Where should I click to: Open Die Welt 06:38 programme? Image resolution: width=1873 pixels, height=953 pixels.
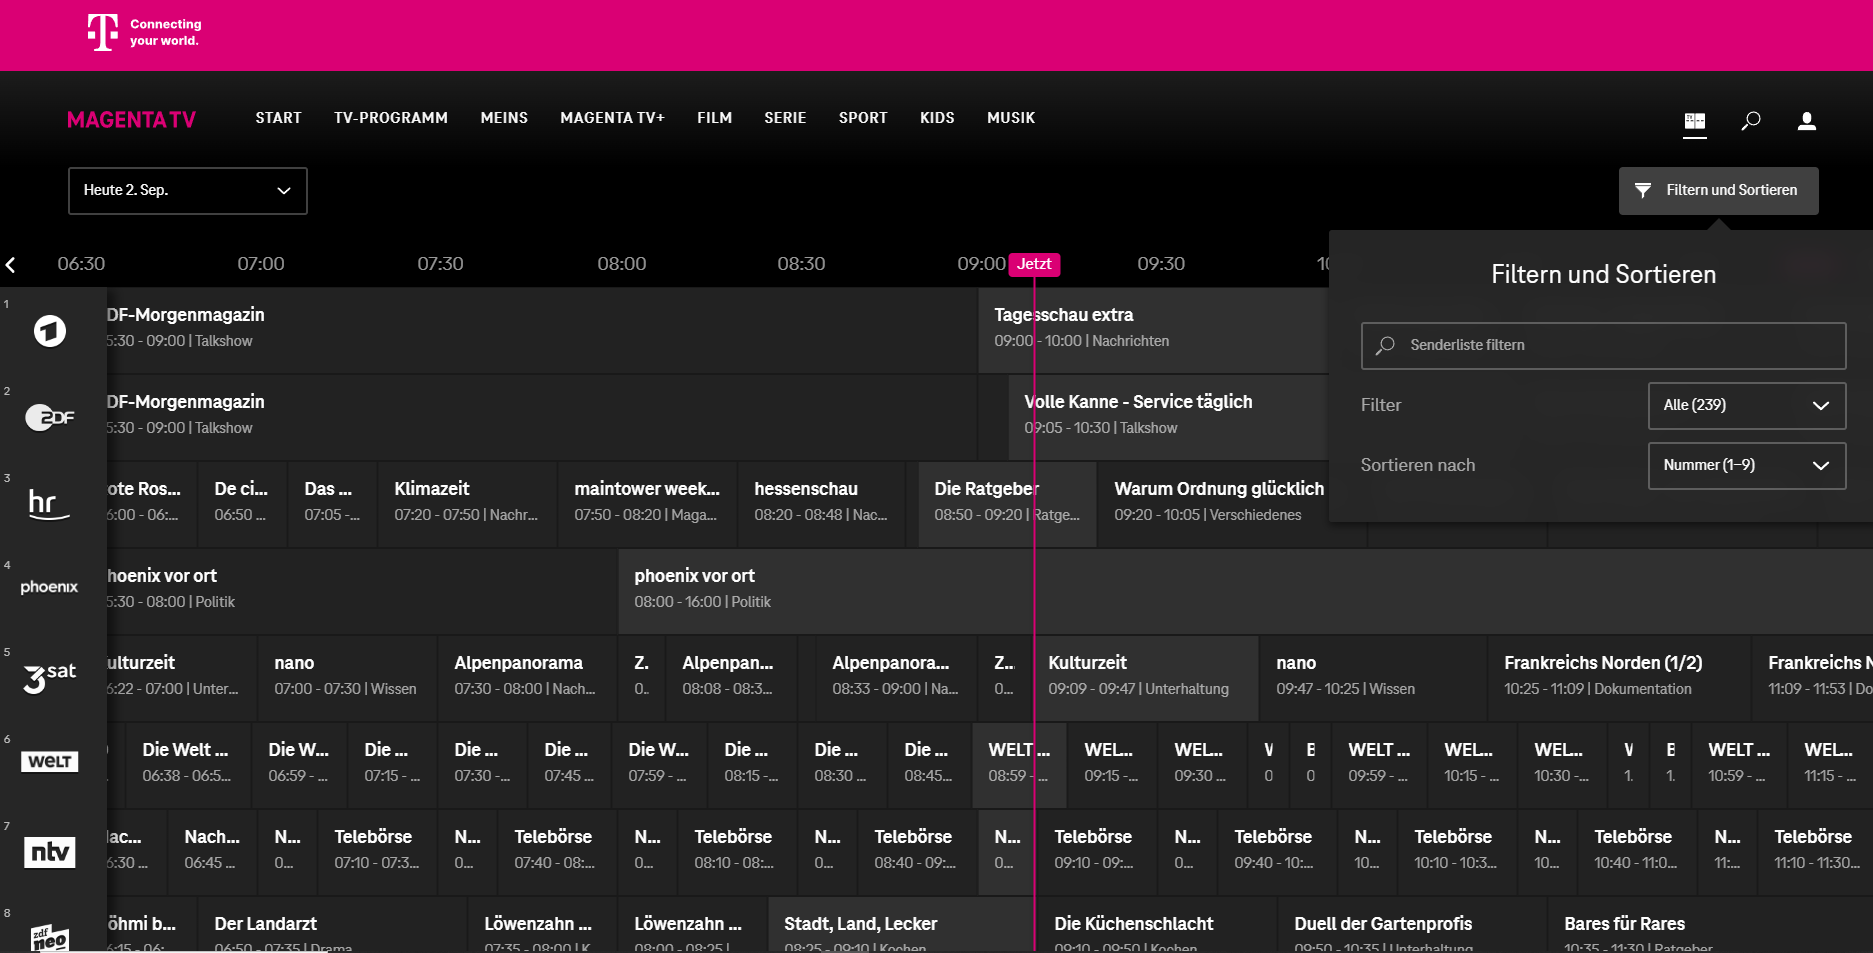tap(187, 765)
